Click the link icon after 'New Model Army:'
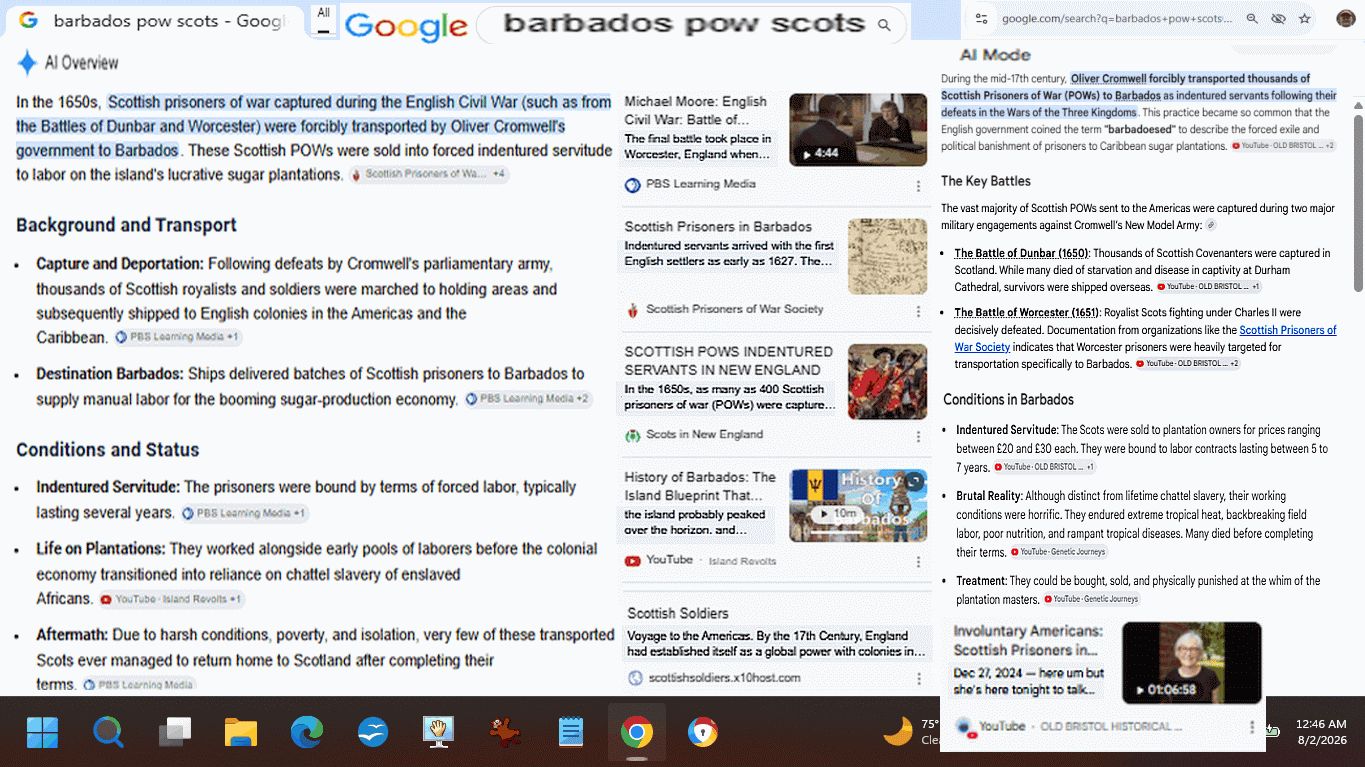1365x767 pixels. click(x=1211, y=226)
